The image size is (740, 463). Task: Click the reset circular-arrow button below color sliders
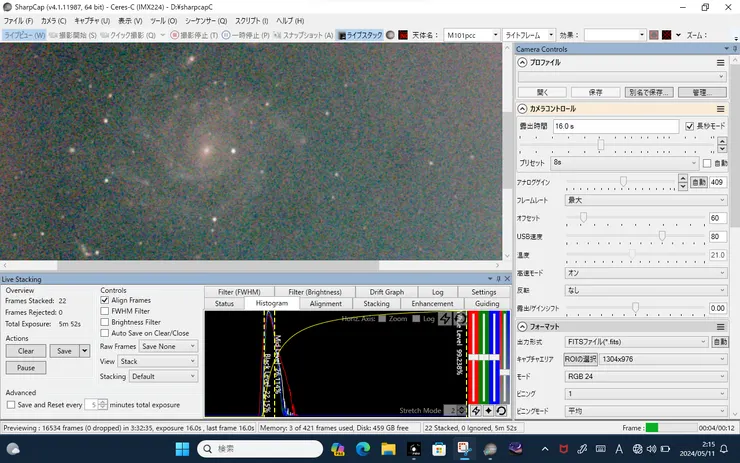(x=501, y=411)
